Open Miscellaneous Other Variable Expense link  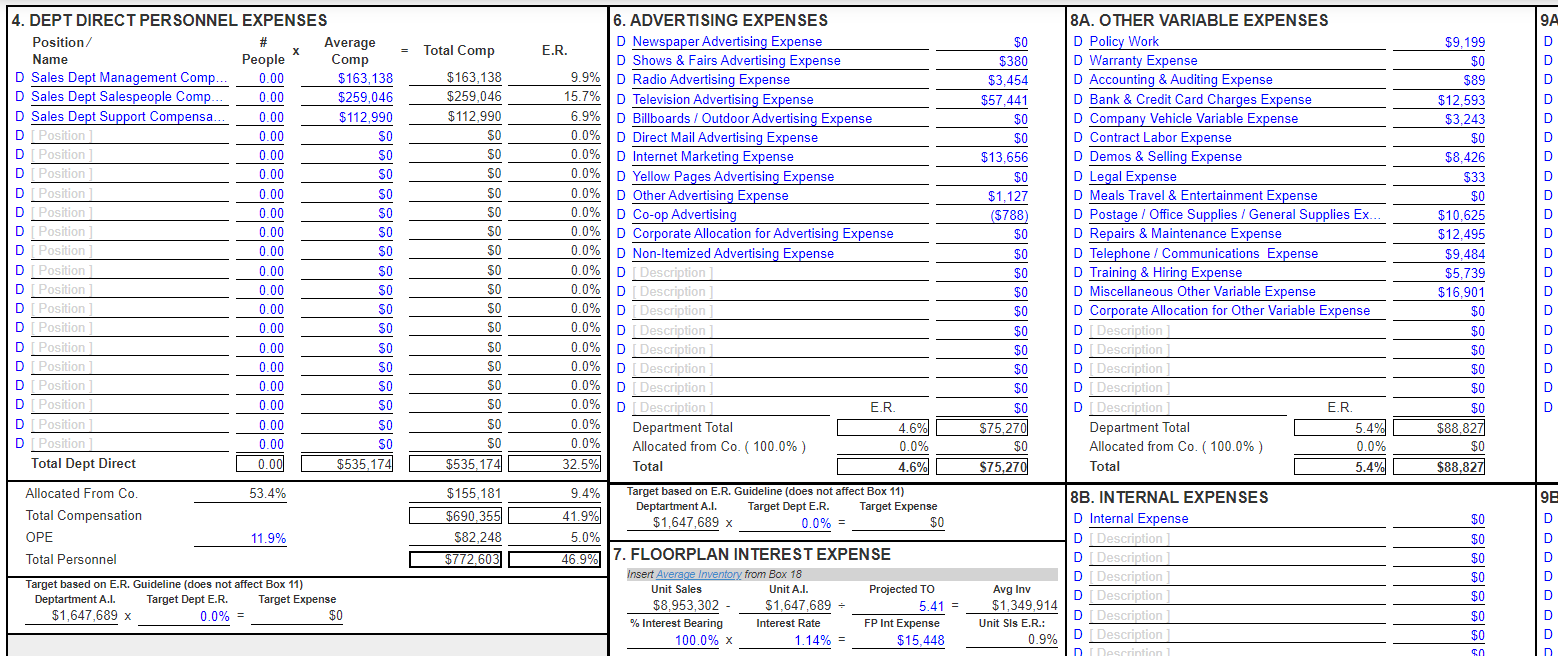(x=1202, y=291)
